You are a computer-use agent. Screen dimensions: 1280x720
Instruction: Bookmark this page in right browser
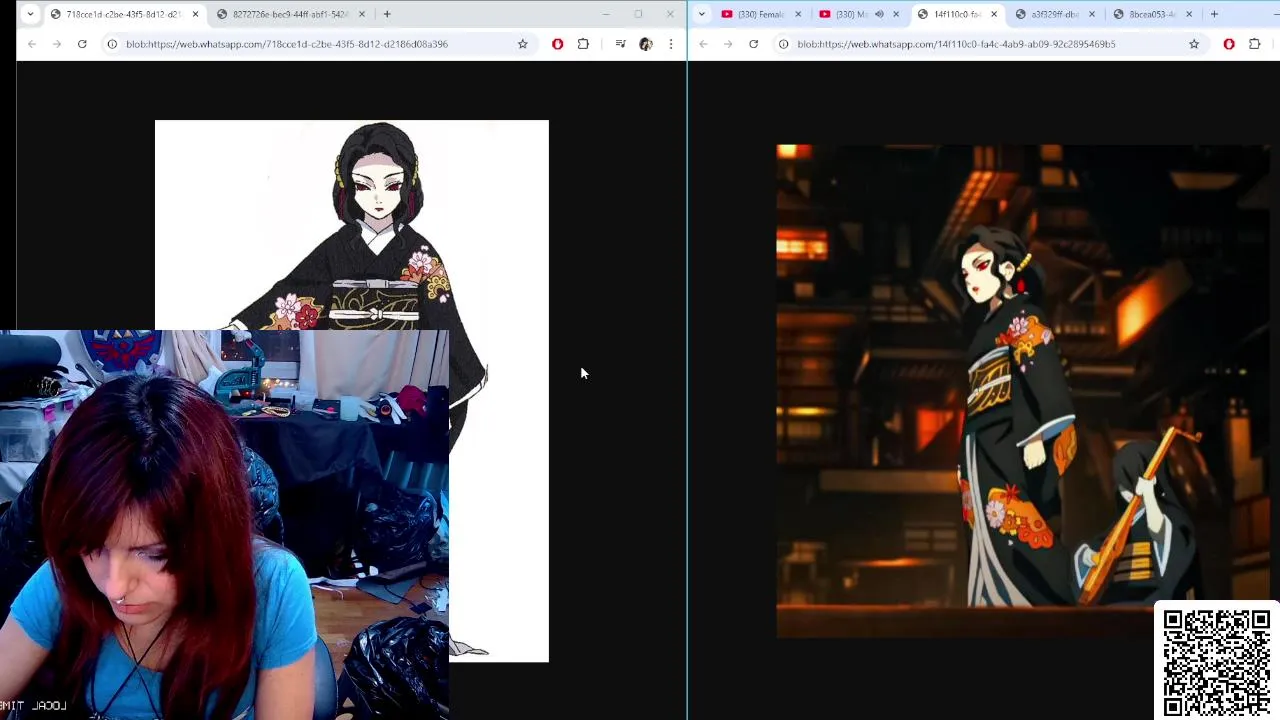[1194, 44]
